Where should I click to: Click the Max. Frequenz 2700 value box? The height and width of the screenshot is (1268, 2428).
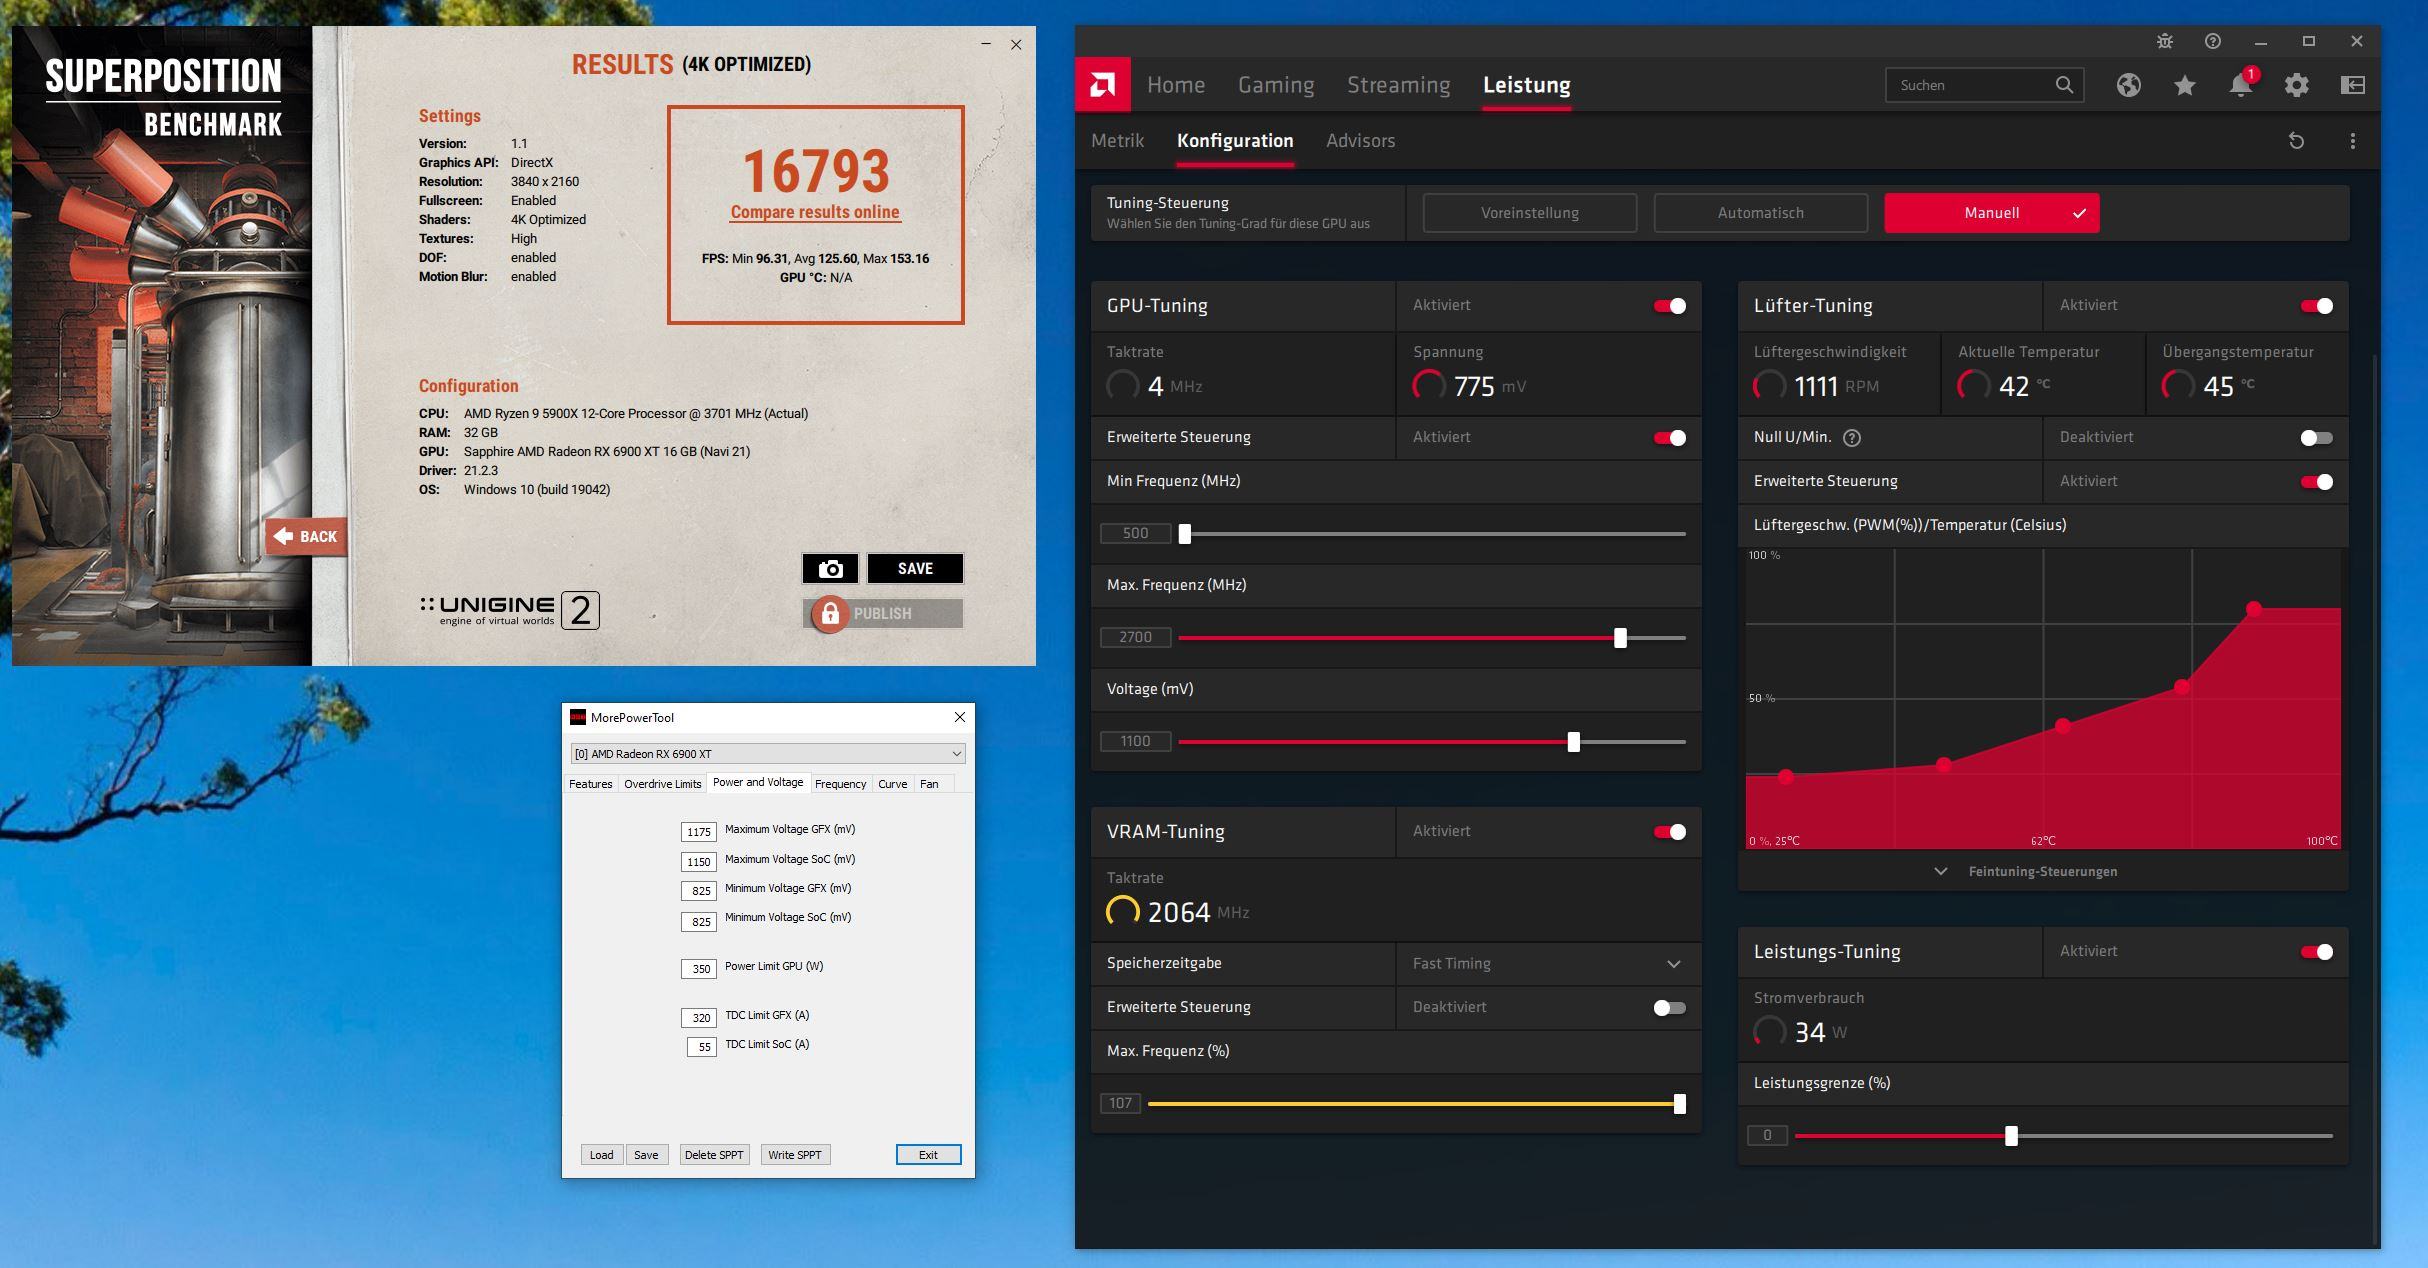coord(1135,638)
